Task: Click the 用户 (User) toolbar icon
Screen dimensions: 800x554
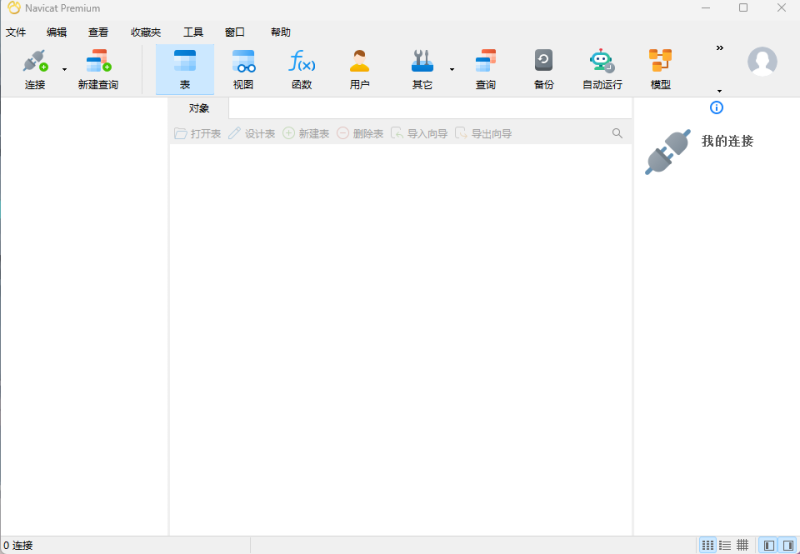Action: (360, 68)
